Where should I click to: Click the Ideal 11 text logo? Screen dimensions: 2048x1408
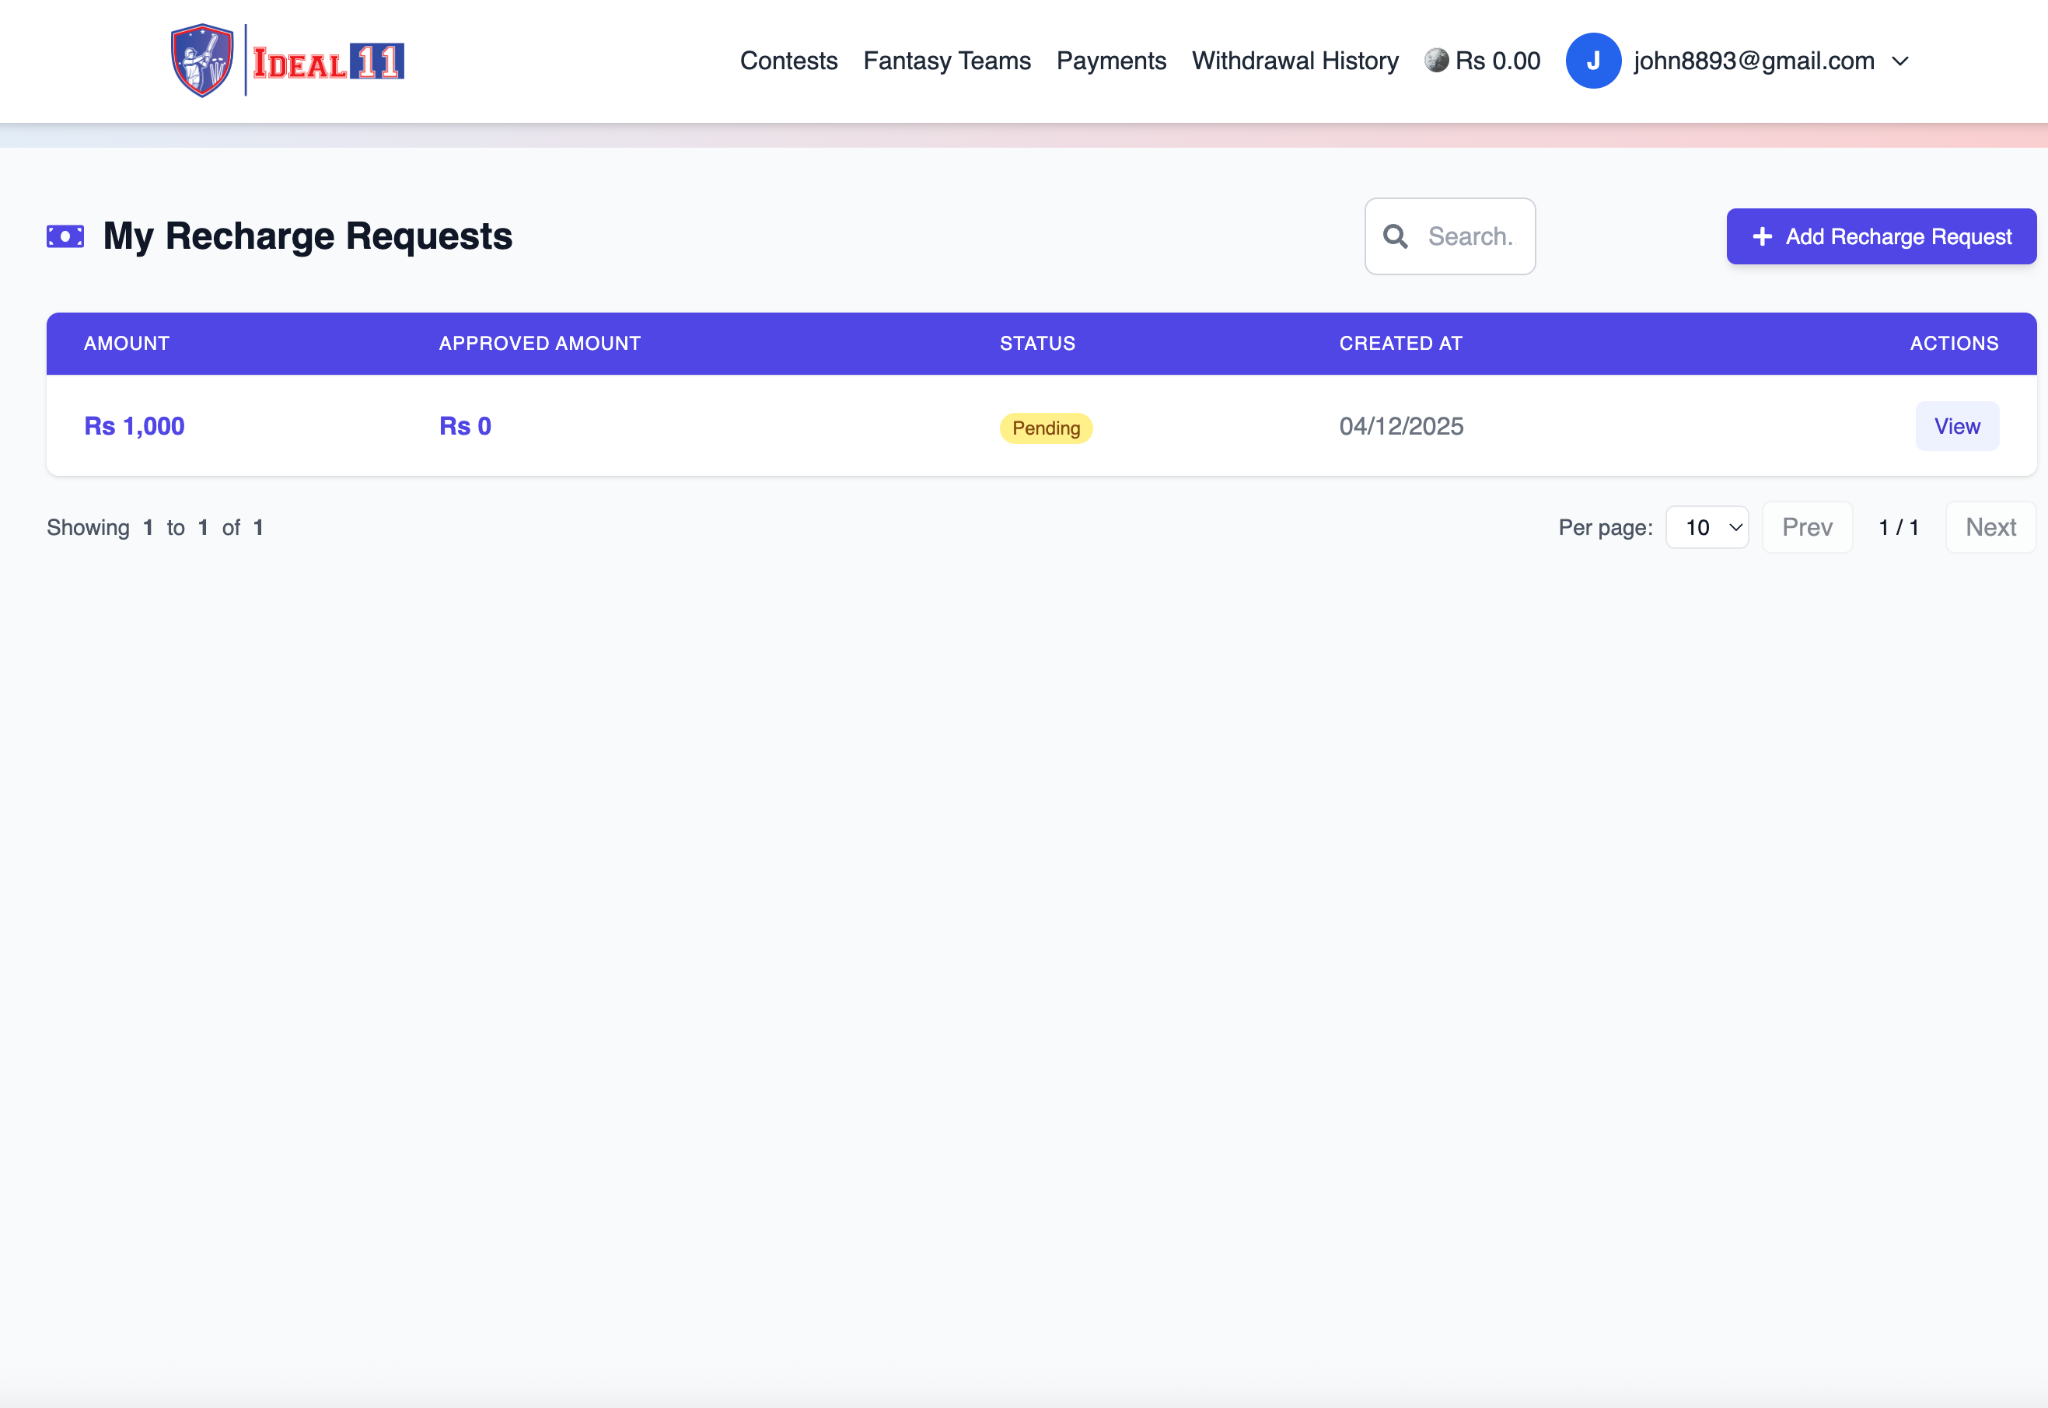click(328, 62)
